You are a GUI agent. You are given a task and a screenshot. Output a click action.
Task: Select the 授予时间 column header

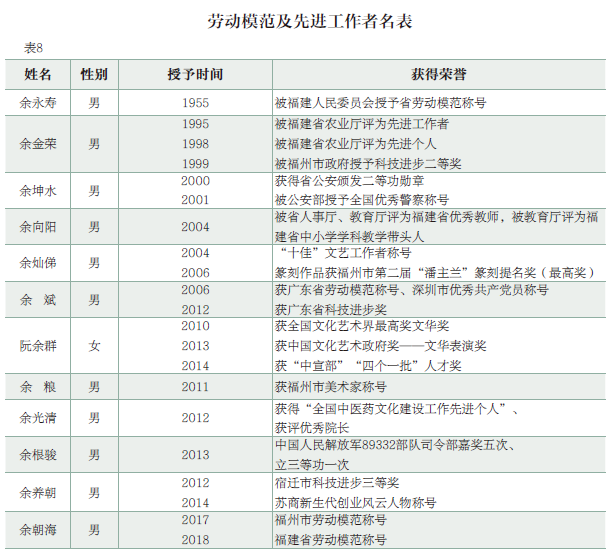click(195, 75)
